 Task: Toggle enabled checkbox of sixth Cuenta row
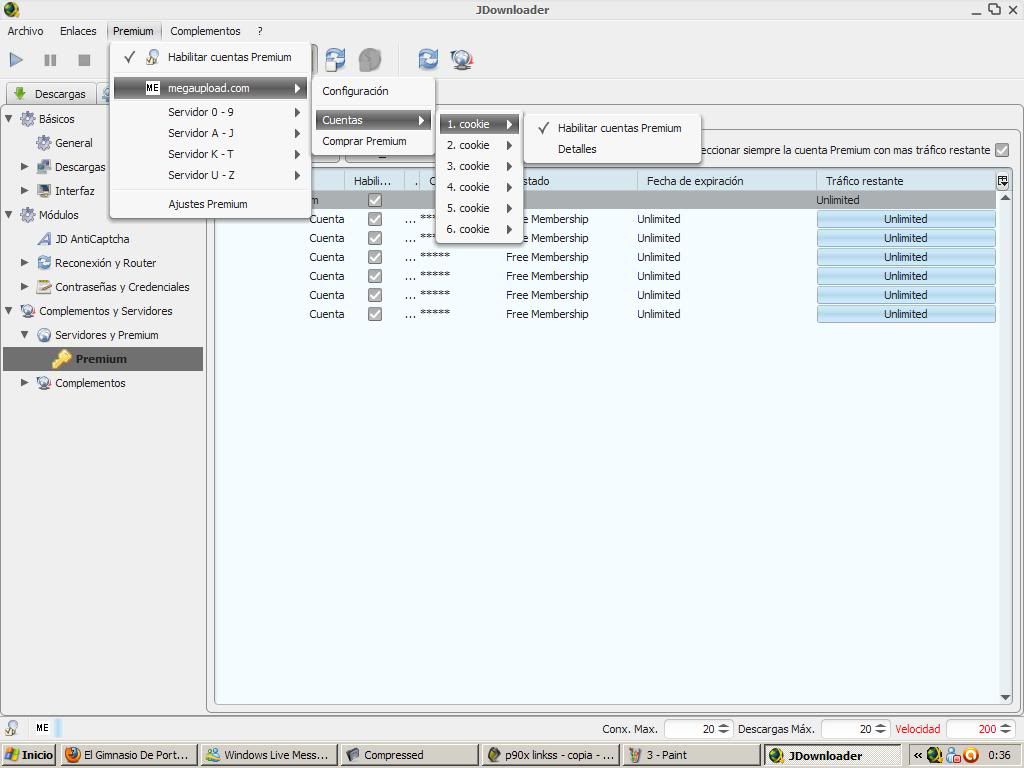pos(375,313)
